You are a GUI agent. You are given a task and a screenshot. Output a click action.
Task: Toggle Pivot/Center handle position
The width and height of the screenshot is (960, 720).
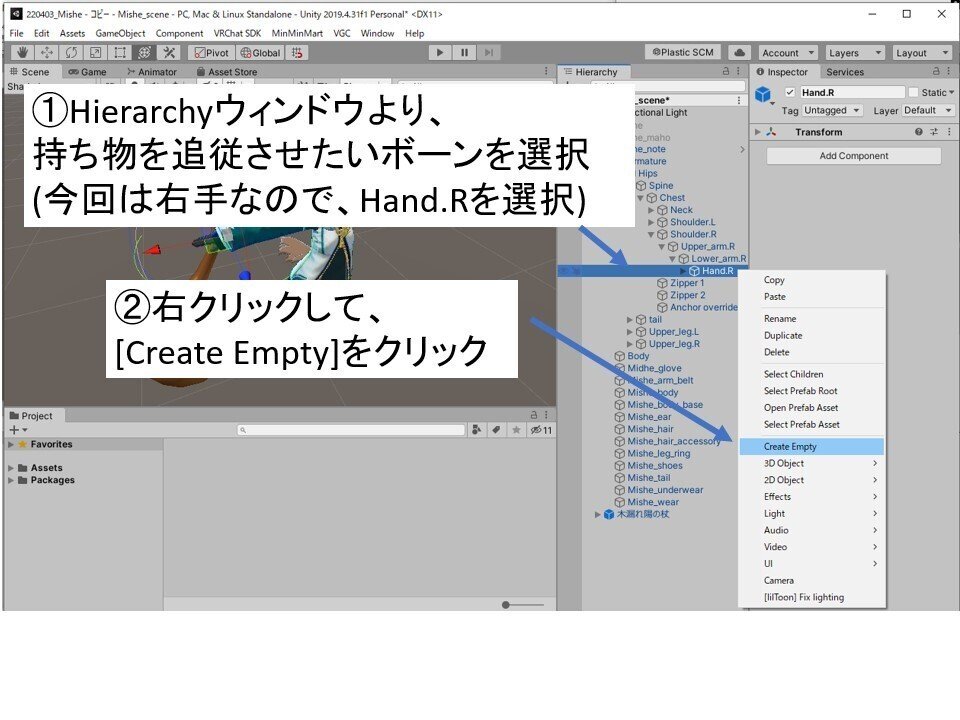click(212, 53)
